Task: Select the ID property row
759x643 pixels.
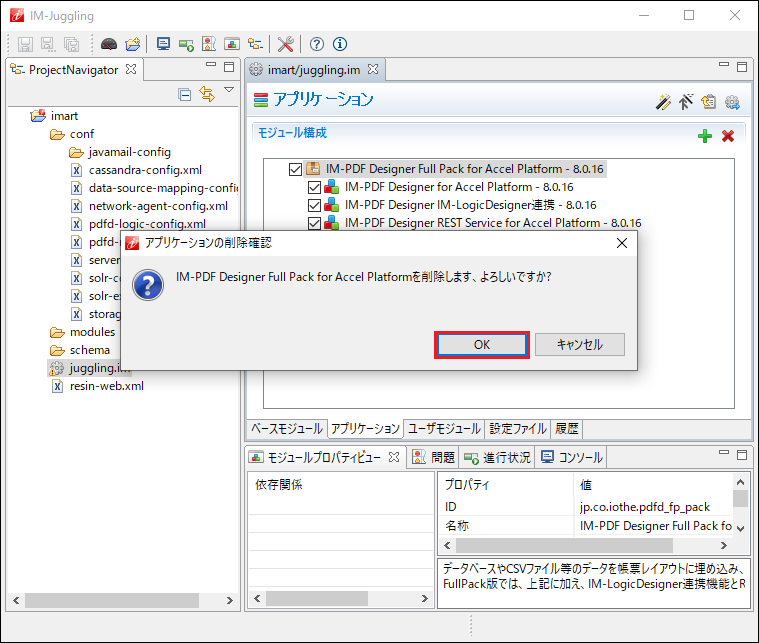Action: click(x=586, y=506)
